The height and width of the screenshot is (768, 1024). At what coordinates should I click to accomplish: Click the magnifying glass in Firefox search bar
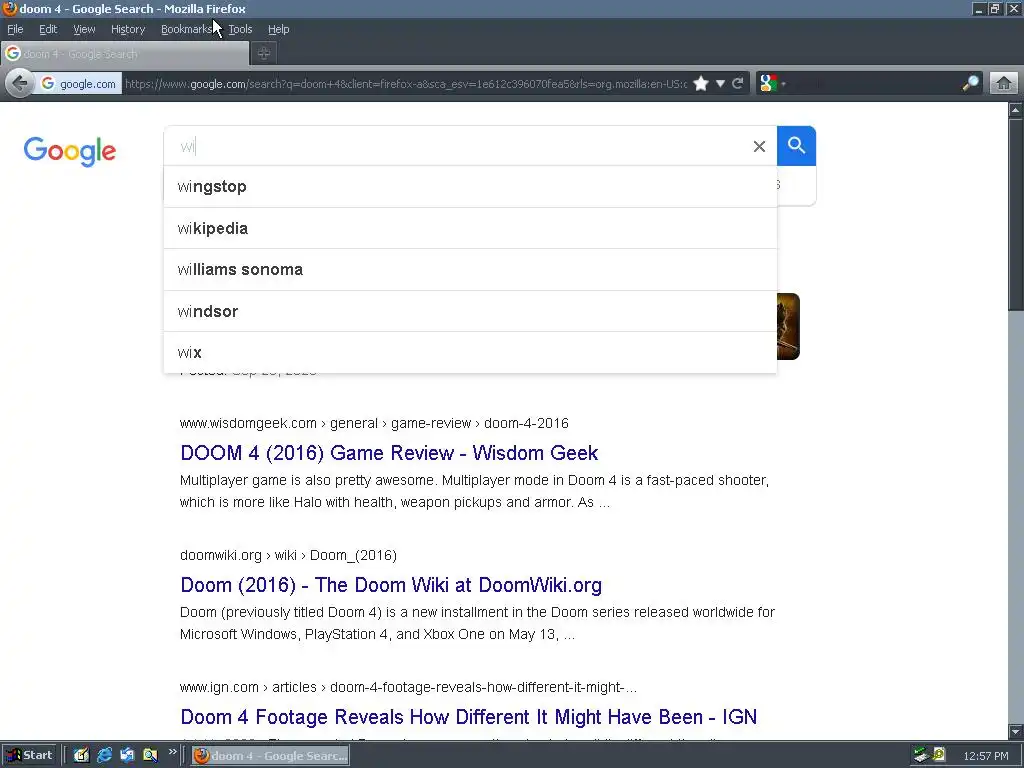(970, 84)
